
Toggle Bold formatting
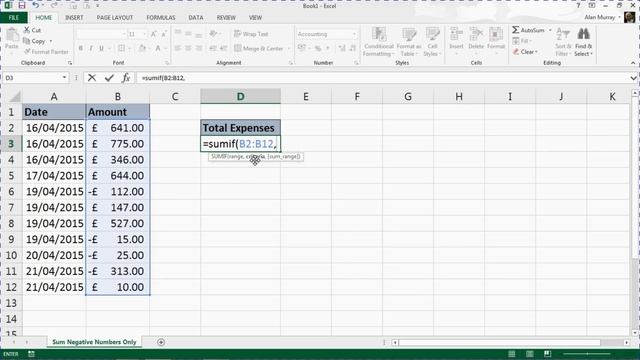[80, 48]
